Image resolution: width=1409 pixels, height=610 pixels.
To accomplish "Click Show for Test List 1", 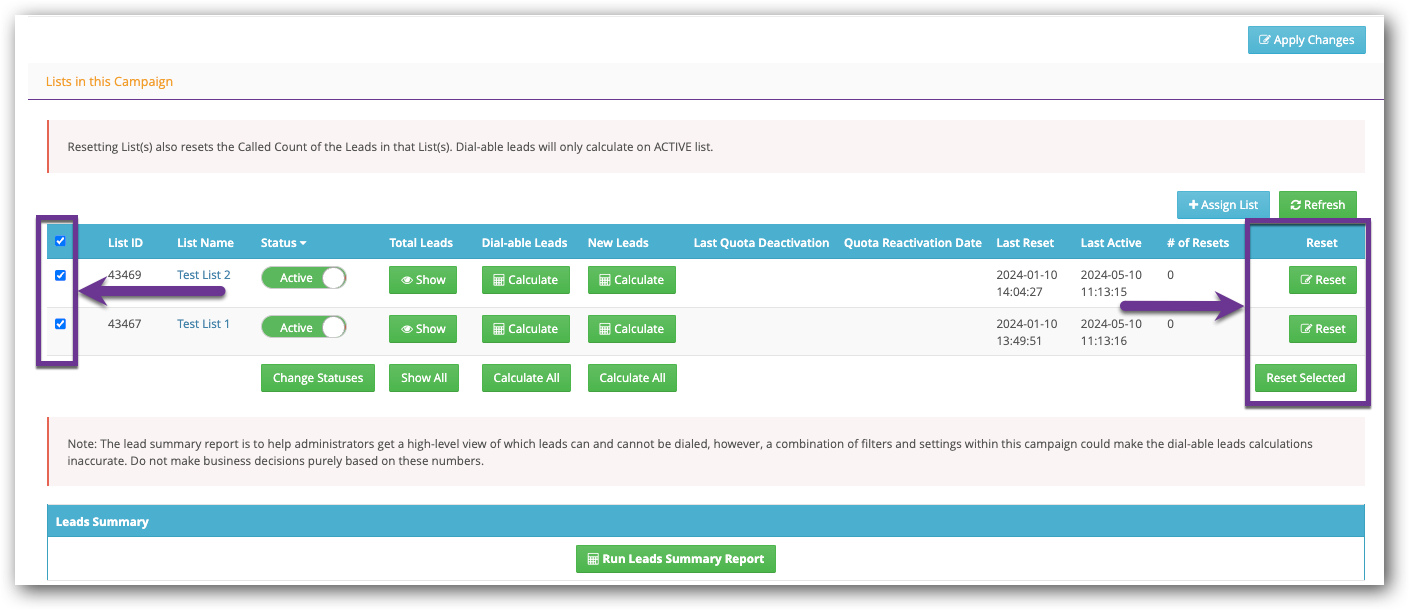I will pos(423,329).
